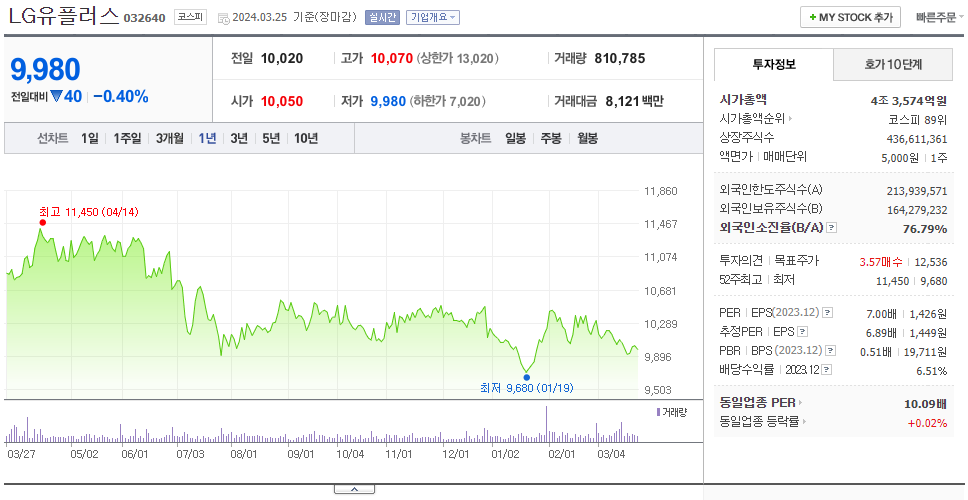Viewport: 968px width, 500px height.
Task: Show the 일봉 candle chart
Action: coord(515,138)
